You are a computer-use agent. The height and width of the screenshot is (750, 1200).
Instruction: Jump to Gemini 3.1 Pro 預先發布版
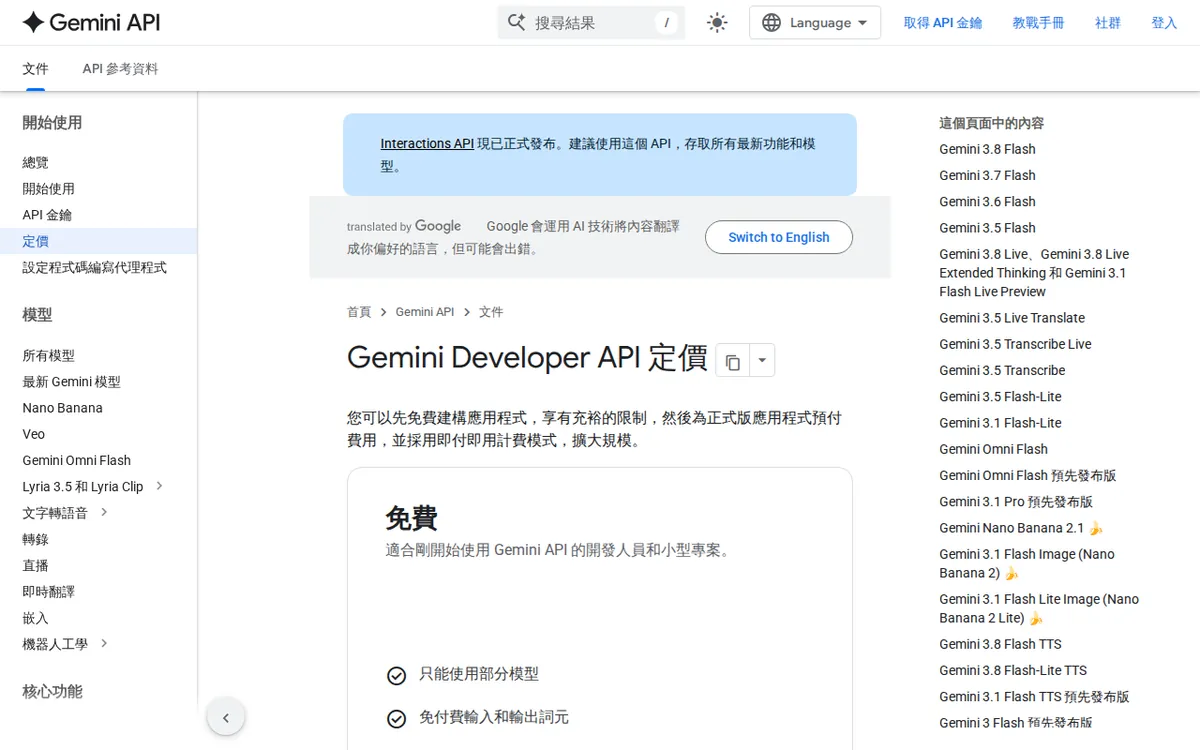1016,501
